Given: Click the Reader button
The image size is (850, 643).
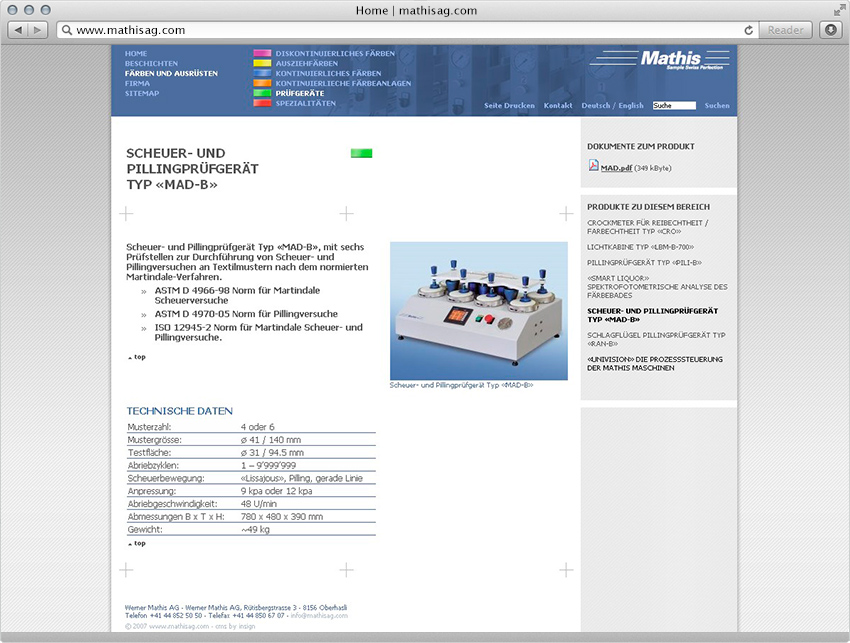Looking at the screenshot, I should click(x=785, y=30).
